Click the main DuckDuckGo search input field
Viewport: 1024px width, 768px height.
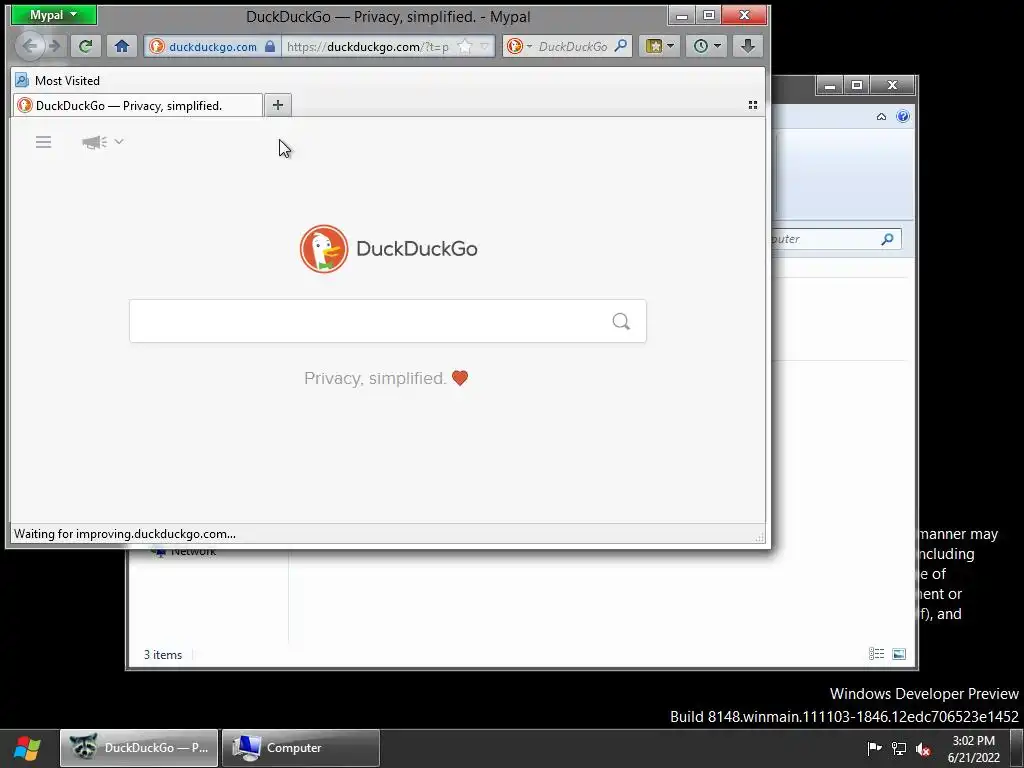(388, 321)
